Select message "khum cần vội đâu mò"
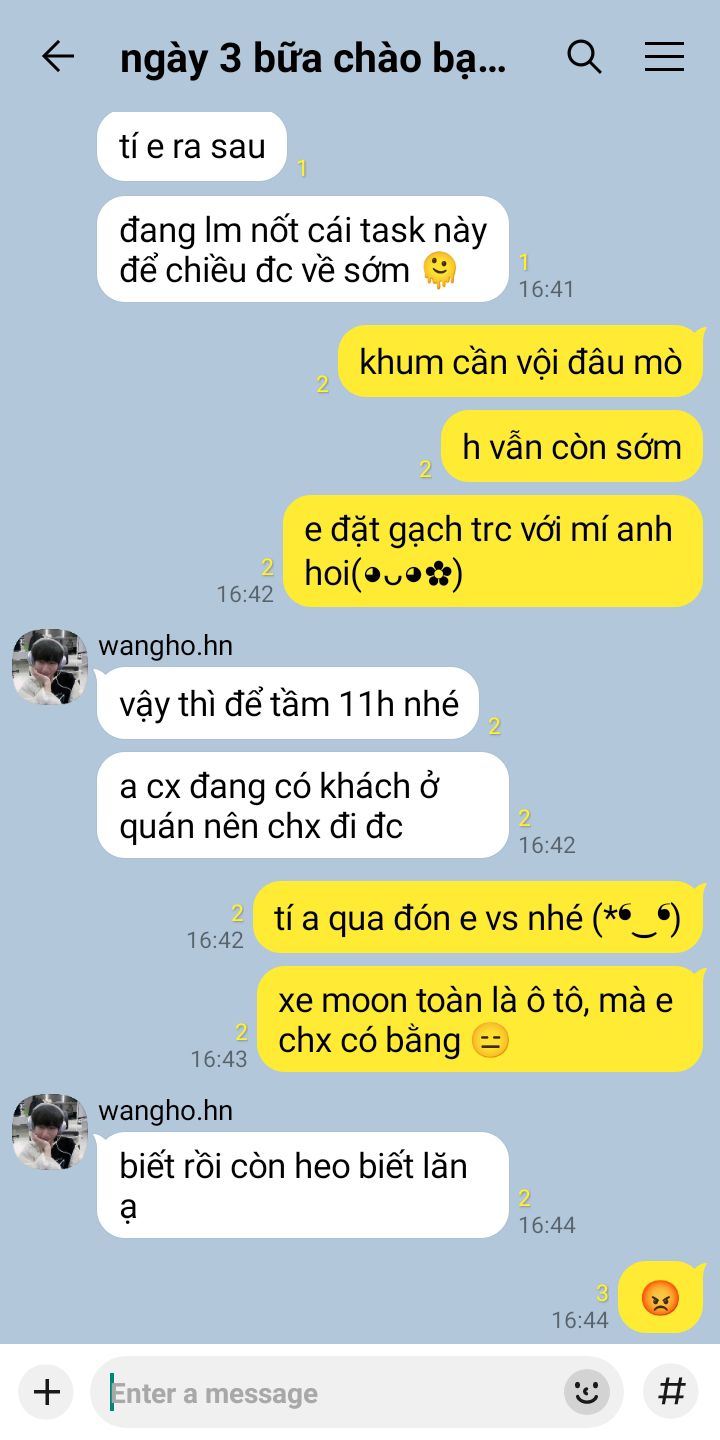Screen dimensions: 720x1440 521,361
